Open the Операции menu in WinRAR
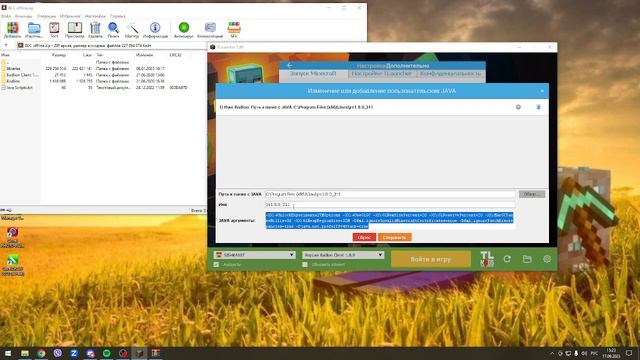Viewport: 640px width, 360px height. (x=46, y=16)
